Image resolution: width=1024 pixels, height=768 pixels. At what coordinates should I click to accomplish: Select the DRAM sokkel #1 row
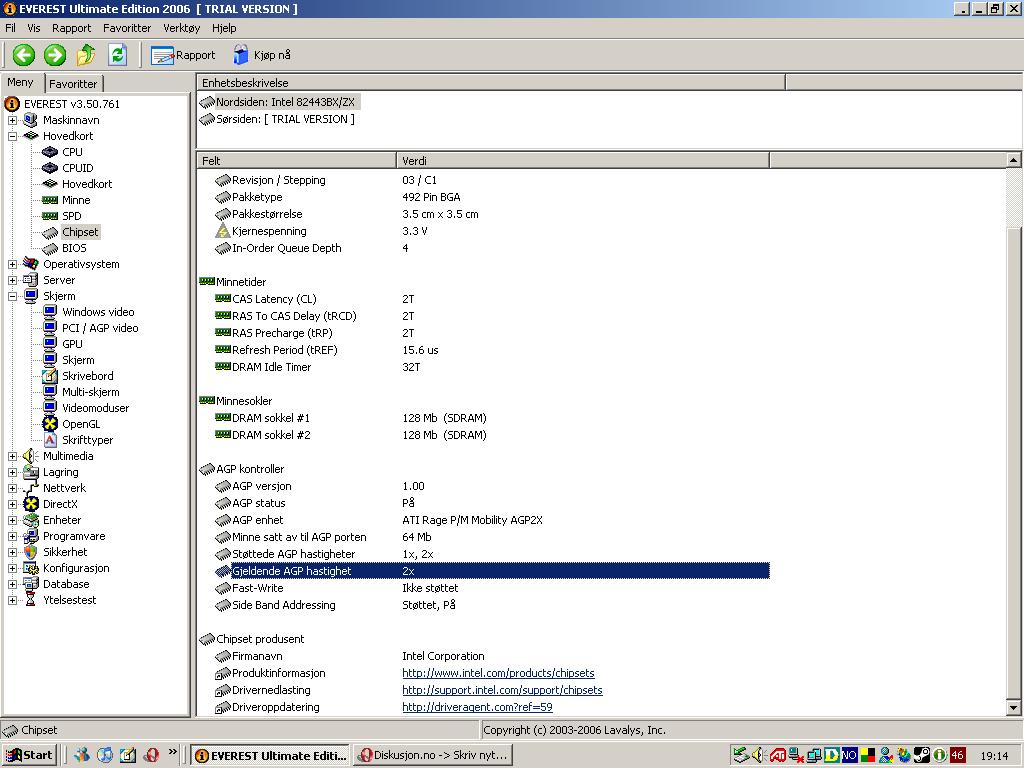tap(483, 418)
